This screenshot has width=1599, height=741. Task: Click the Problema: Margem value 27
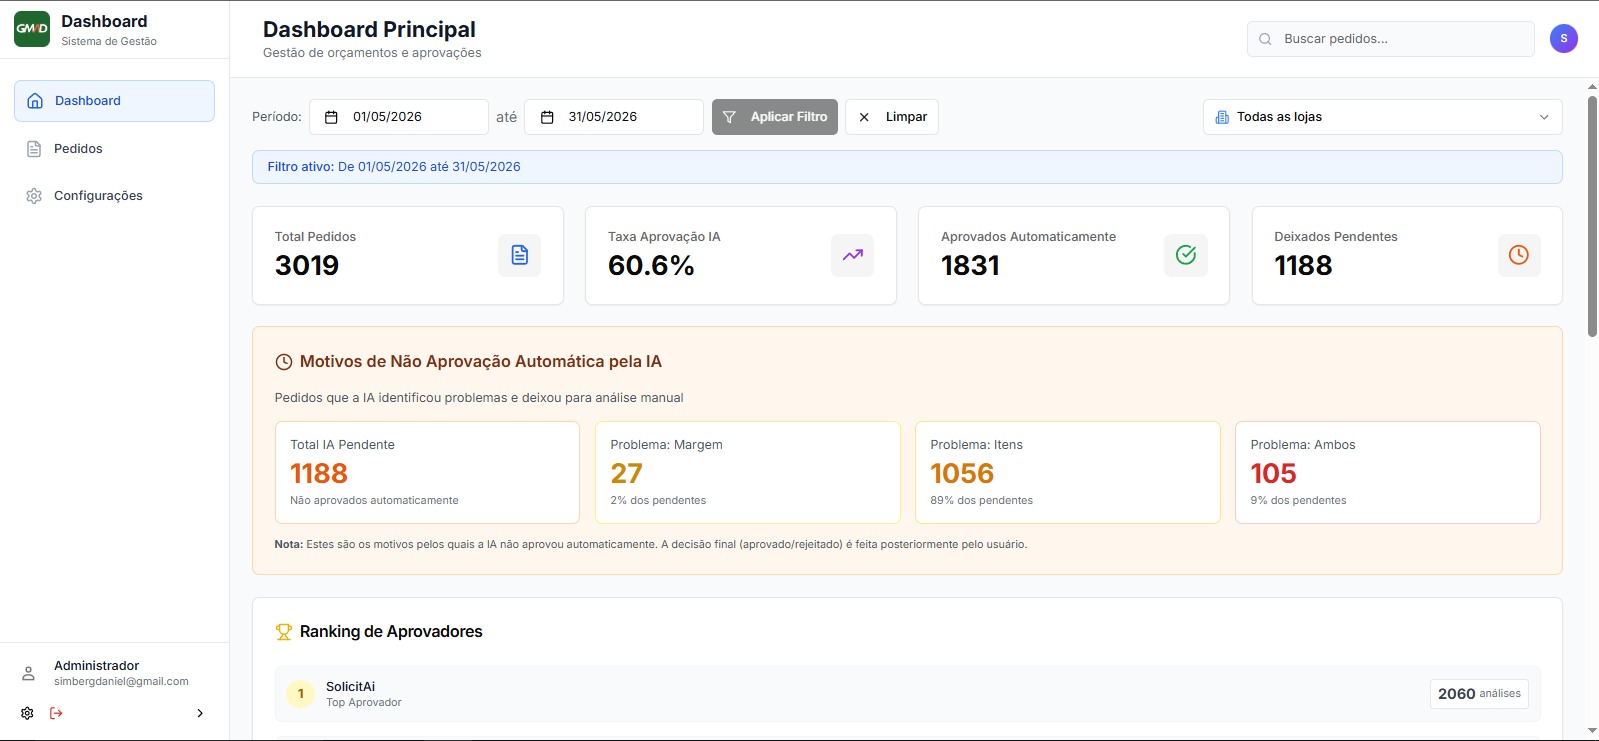tap(627, 473)
